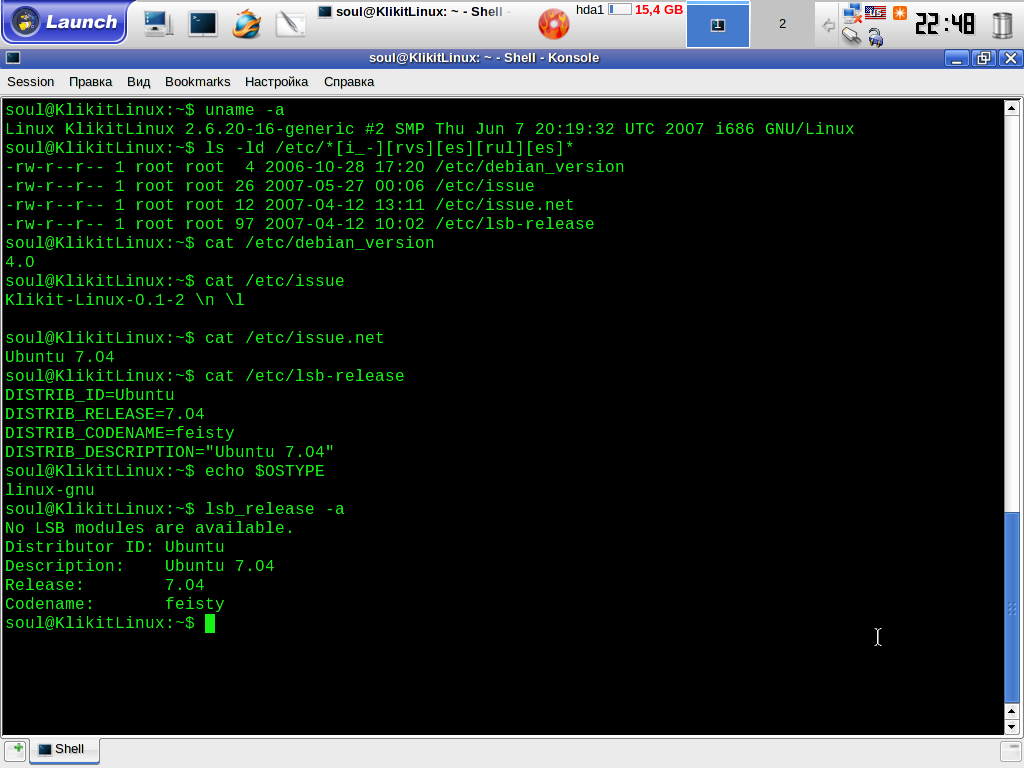Viewport: 1024px width, 768px height.
Task: Open the Bookmarks menu
Action: 197,82
